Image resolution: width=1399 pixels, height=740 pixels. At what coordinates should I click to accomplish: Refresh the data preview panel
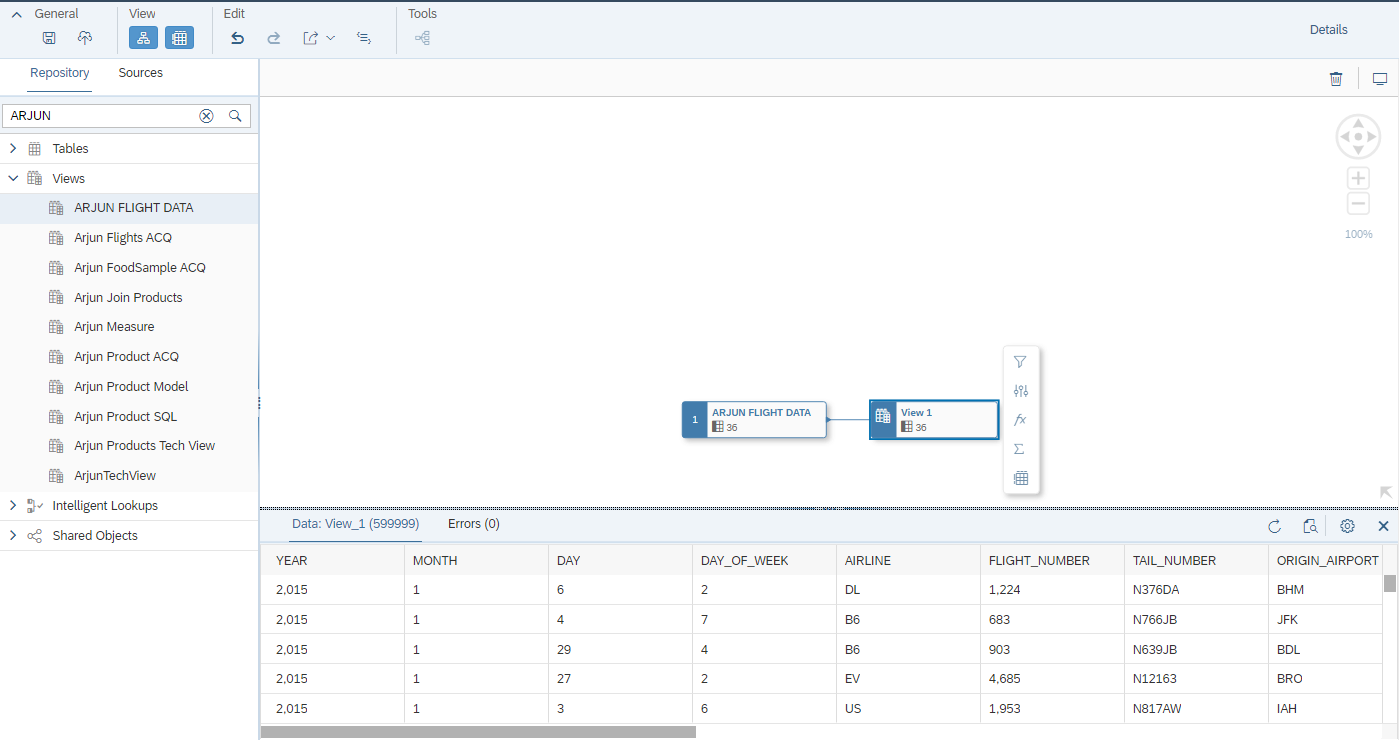pyautogui.click(x=1274, y=525)
